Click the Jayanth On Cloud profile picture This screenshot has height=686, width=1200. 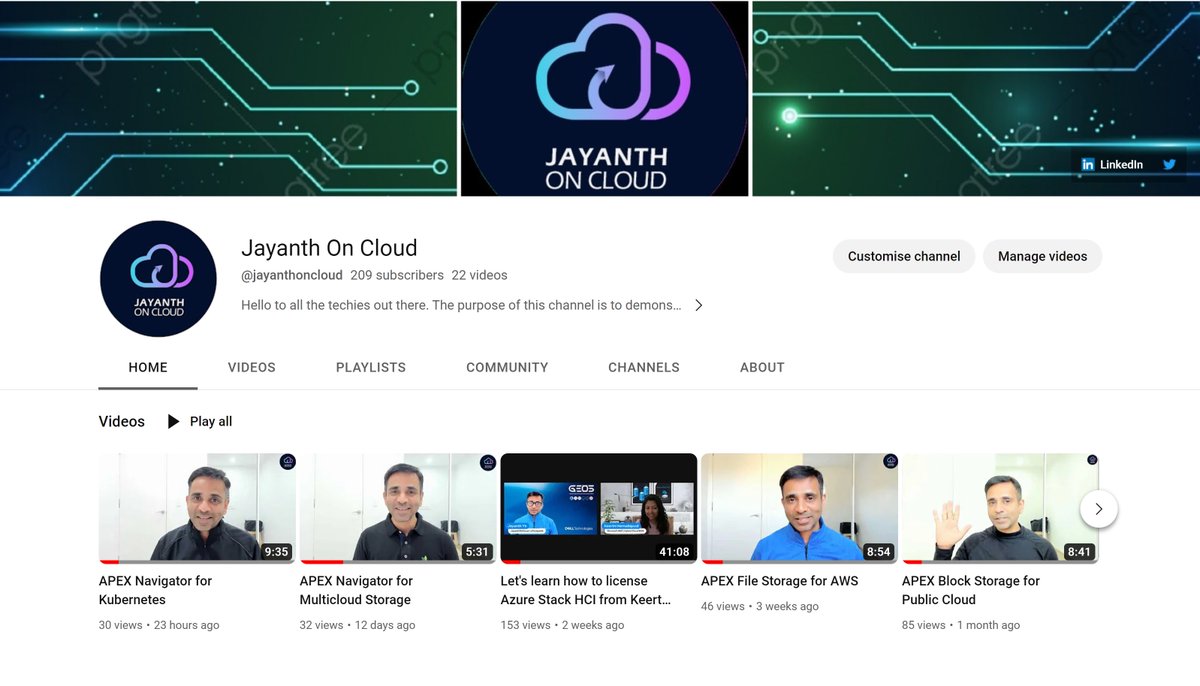click(x=157, y=278)
